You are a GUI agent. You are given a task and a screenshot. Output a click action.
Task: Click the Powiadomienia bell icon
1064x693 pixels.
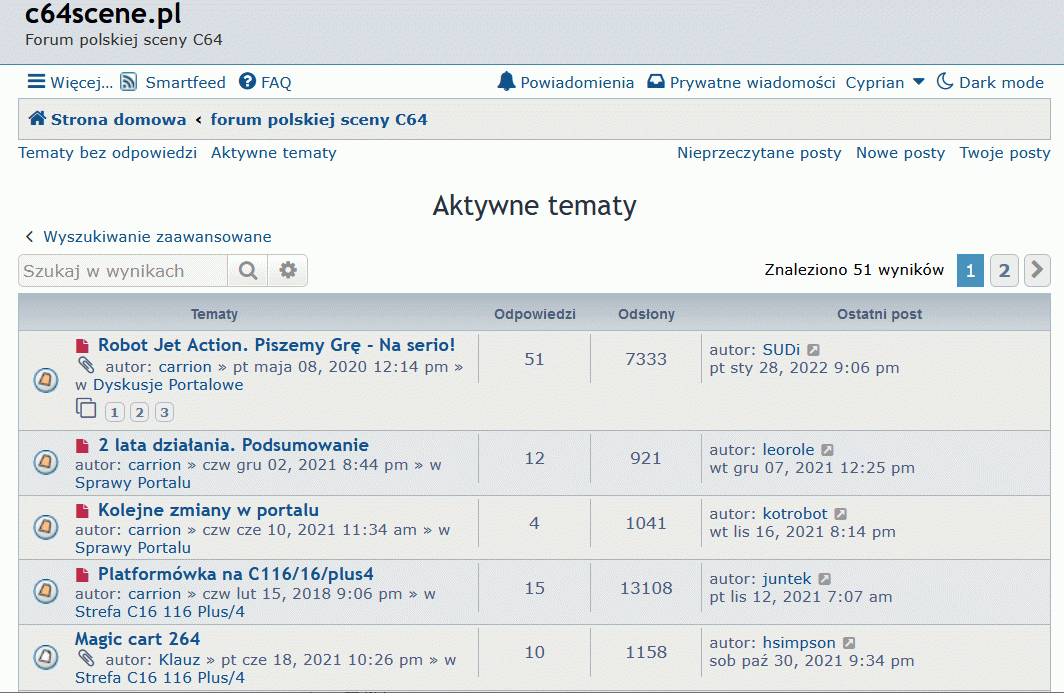pos(506,81)
